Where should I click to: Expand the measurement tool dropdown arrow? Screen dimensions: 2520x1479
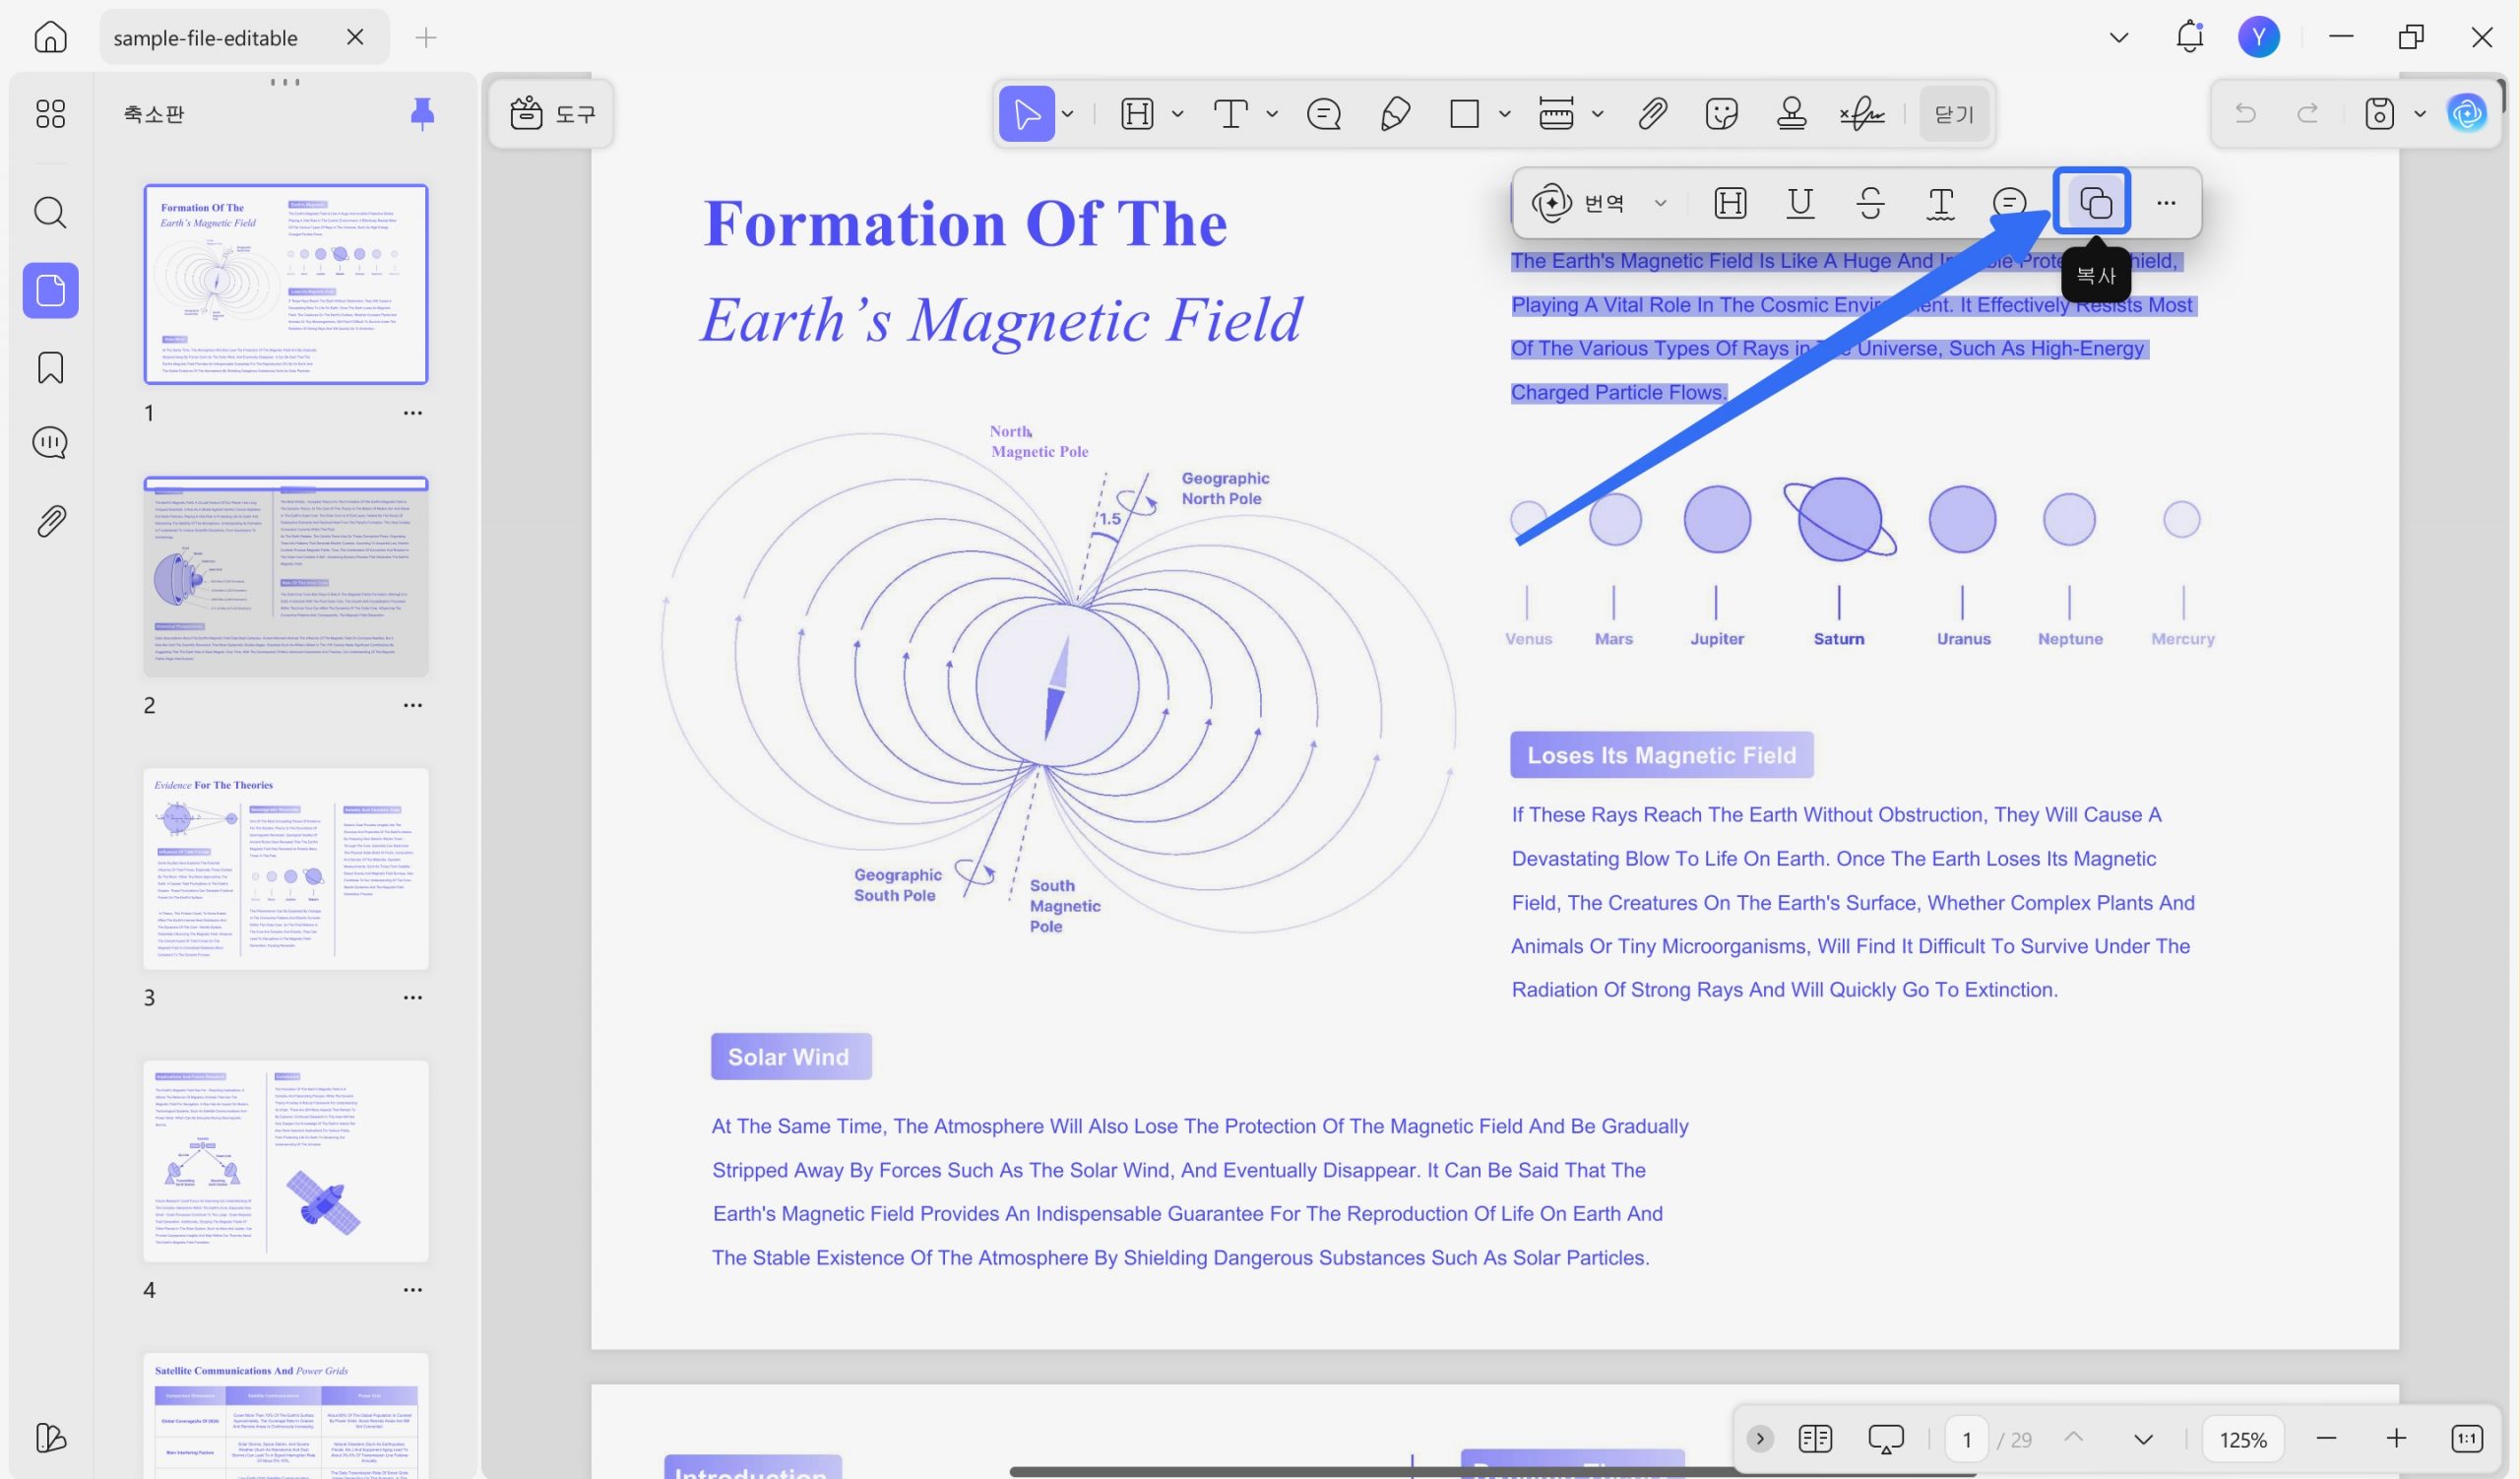[x=1597, y=114]
